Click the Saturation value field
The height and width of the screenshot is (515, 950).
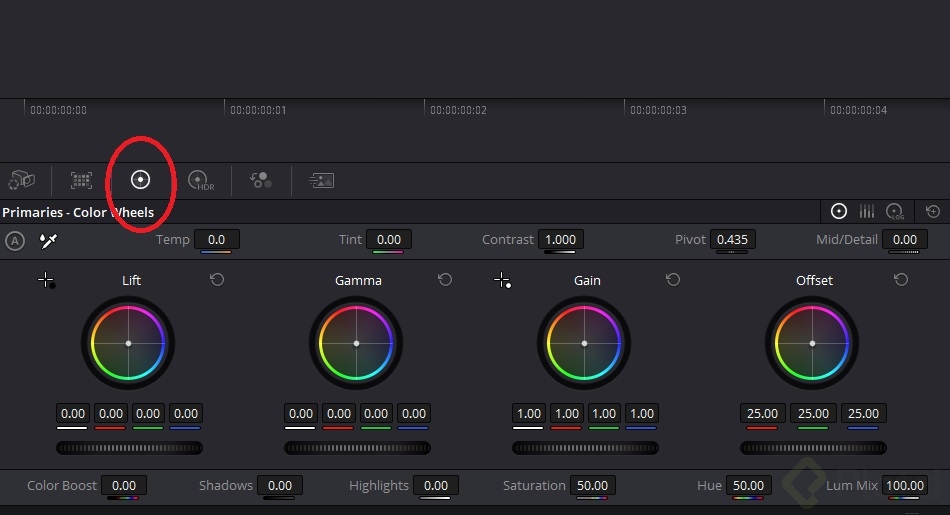(x=593, y=486)
